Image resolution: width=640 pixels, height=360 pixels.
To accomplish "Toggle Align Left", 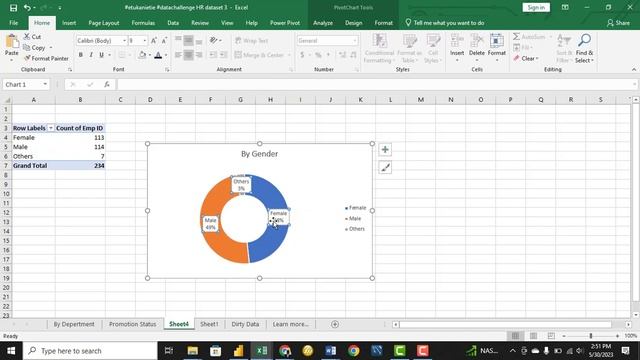I will [178, 55].
